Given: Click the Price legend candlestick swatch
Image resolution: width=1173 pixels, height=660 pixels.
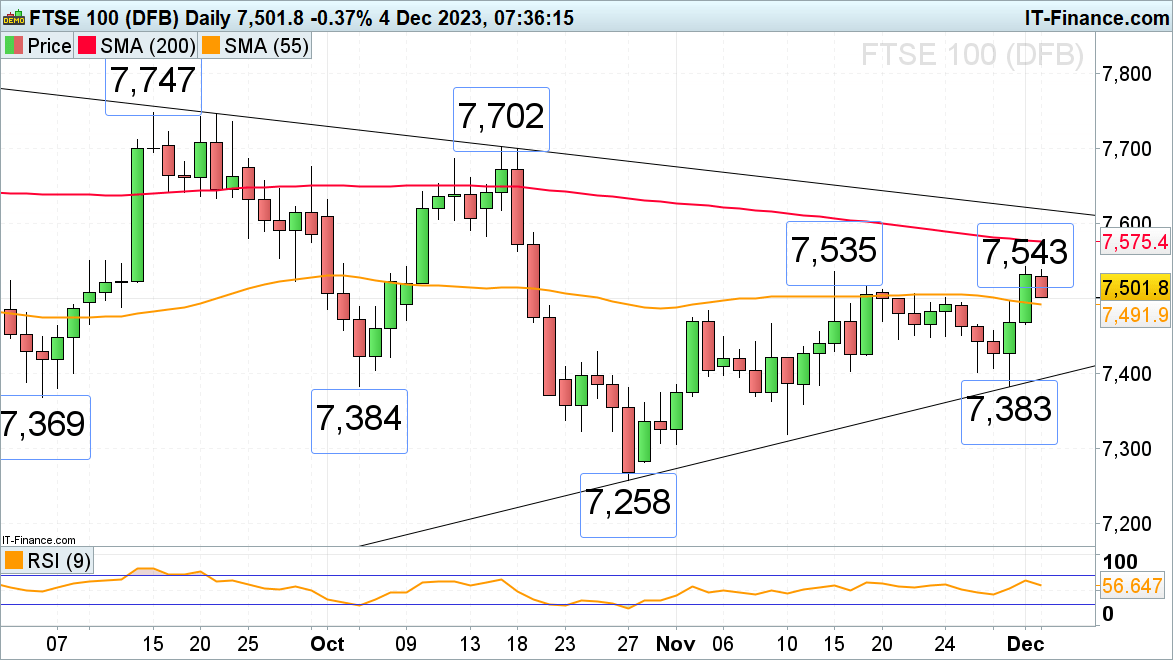Looking at the screenshot, I should click(x=13, y=46).
